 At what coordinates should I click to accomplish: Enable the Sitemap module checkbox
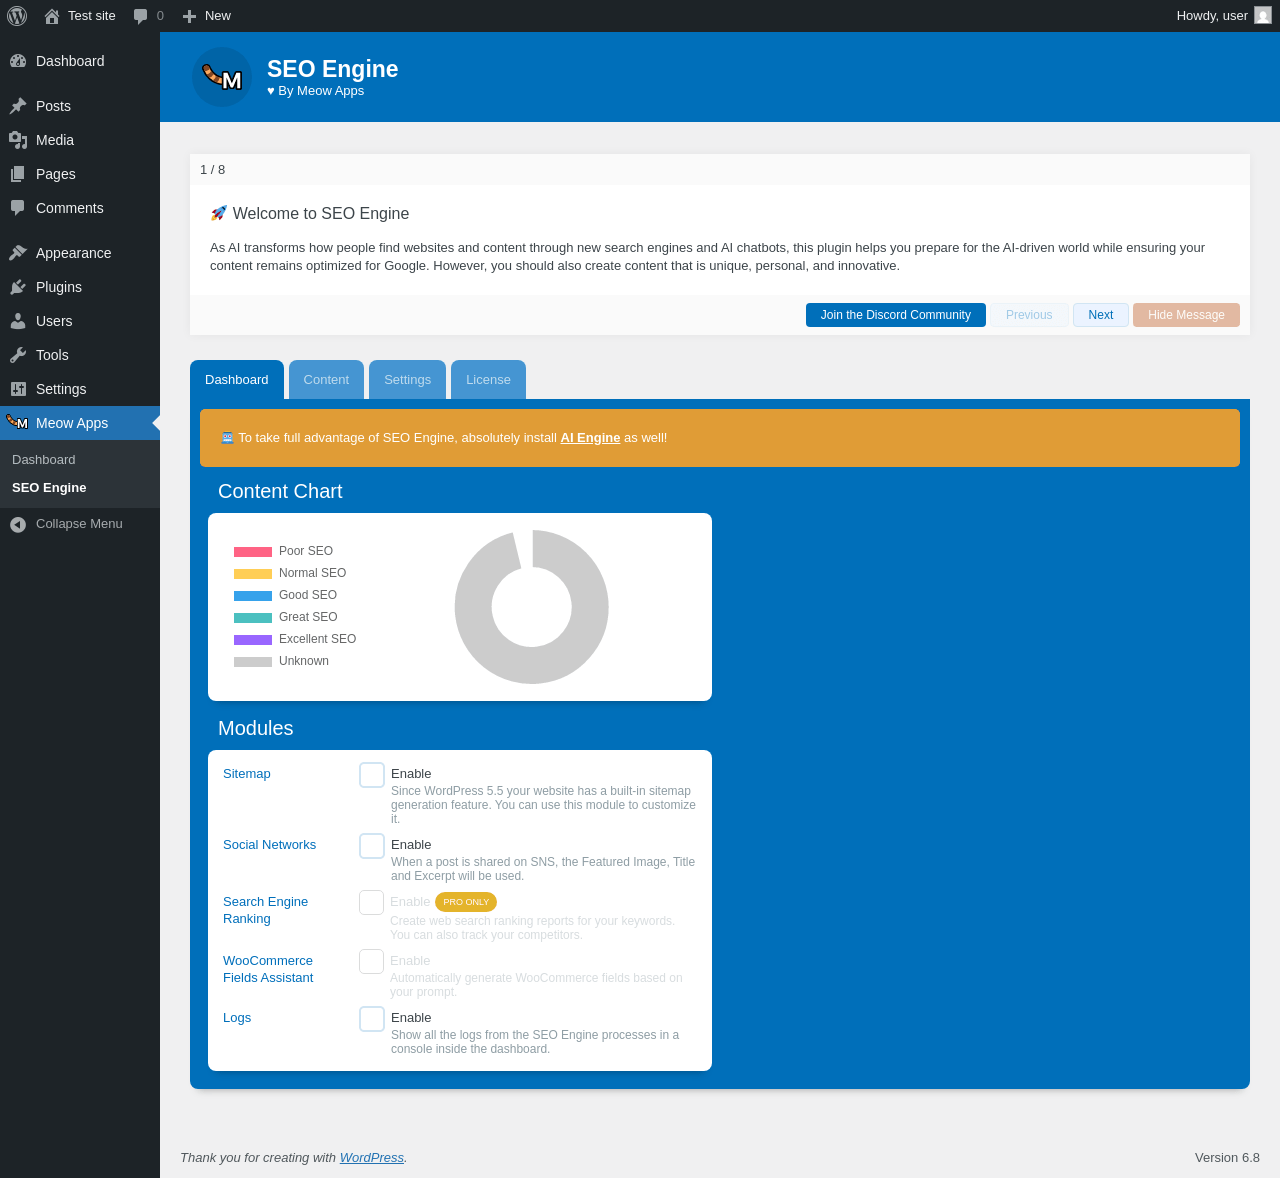click(372, 775)
